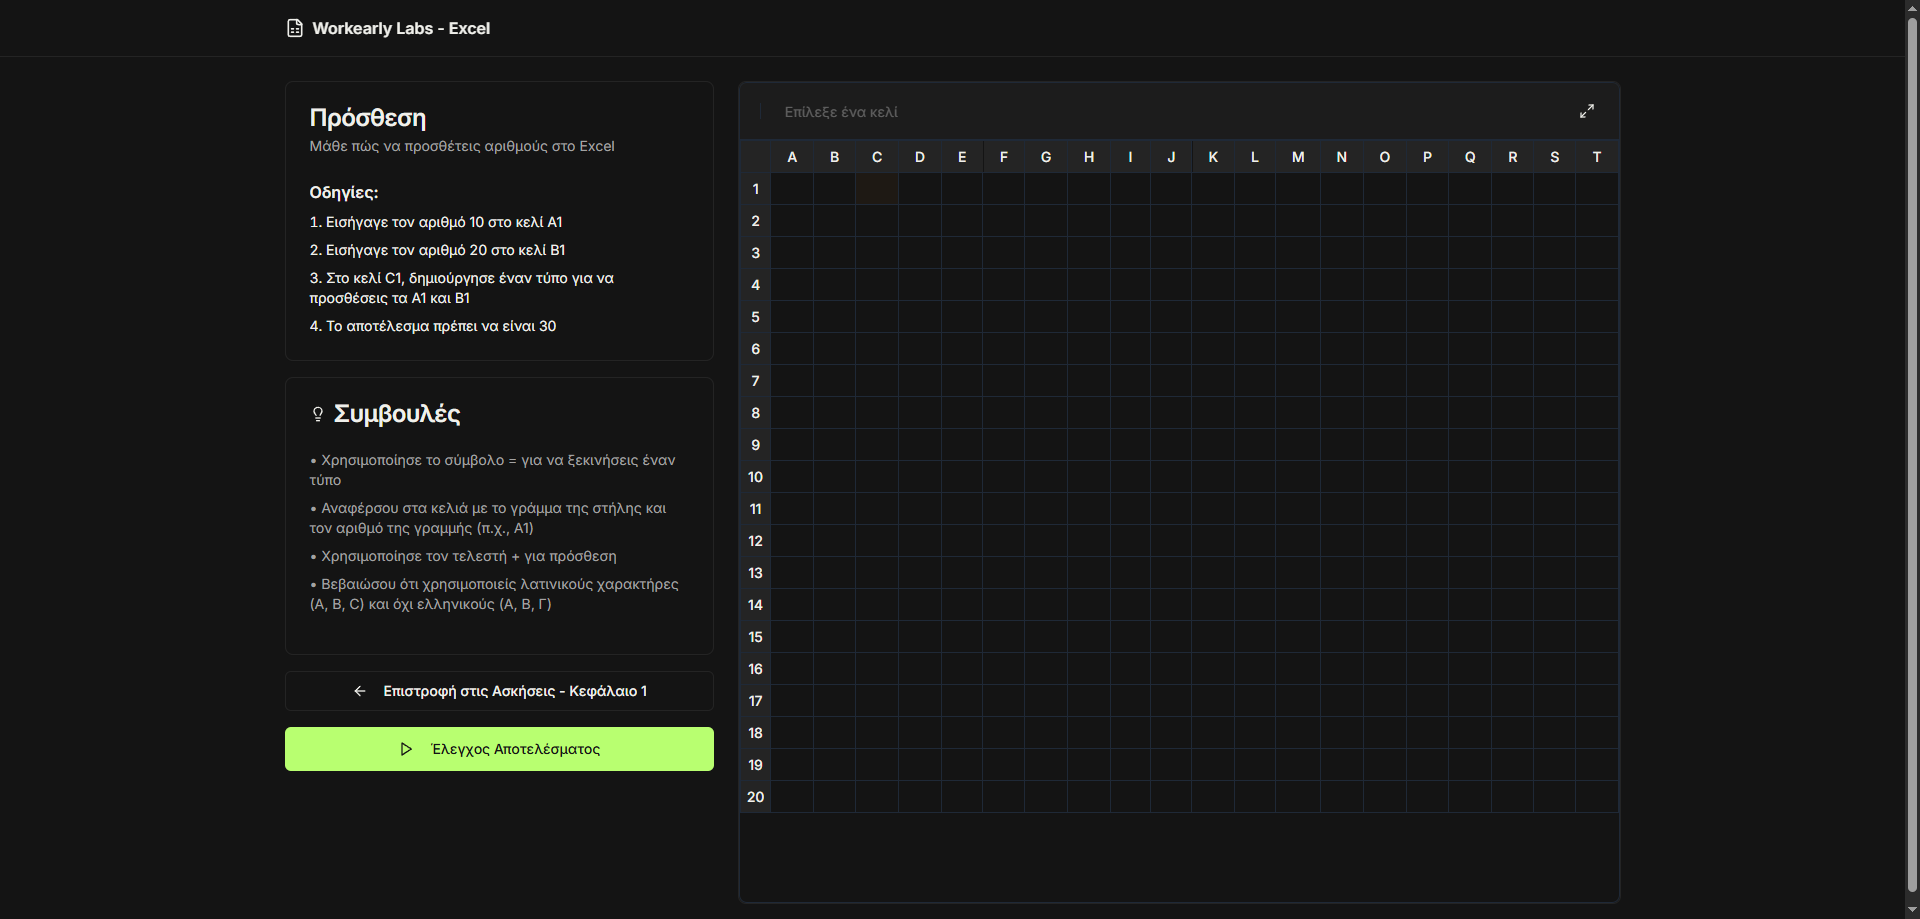Click column header T
Viewport: 1920px width, 919px height.
(x=1597, y=157)
